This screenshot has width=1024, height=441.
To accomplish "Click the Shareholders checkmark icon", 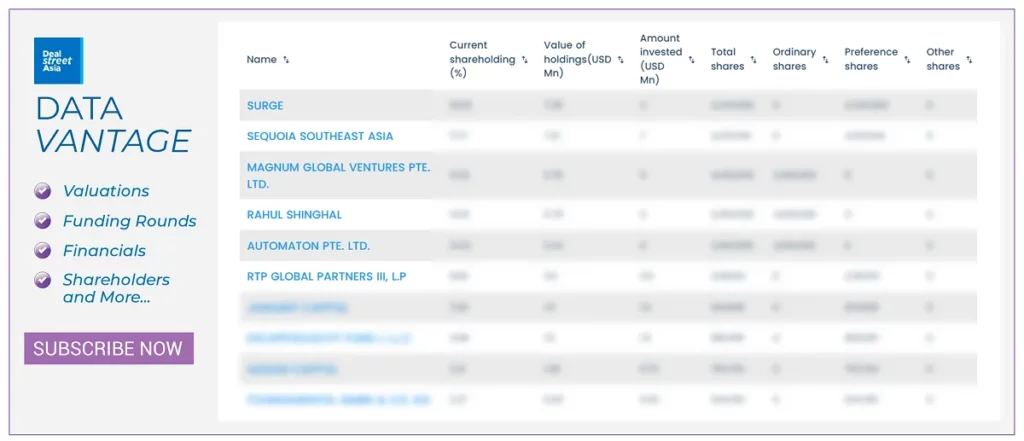I will [x=43, y=280].
